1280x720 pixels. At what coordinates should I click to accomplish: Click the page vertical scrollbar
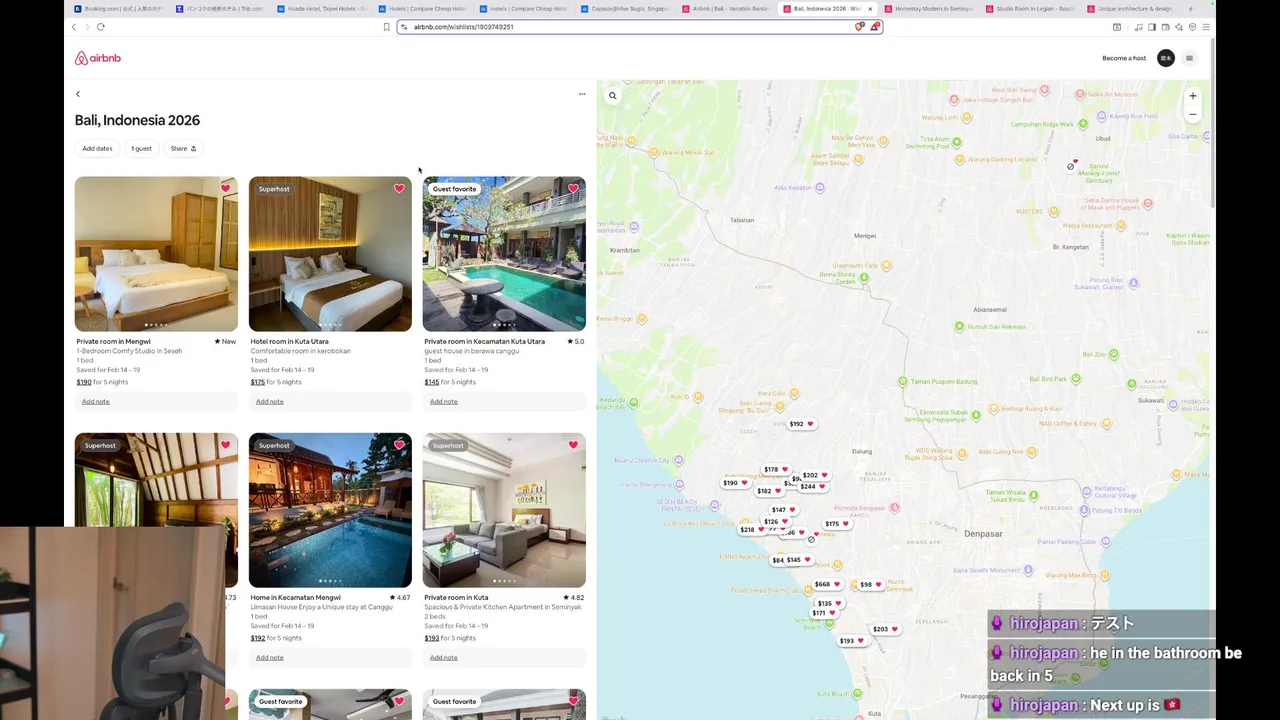tap(1214, 125)
